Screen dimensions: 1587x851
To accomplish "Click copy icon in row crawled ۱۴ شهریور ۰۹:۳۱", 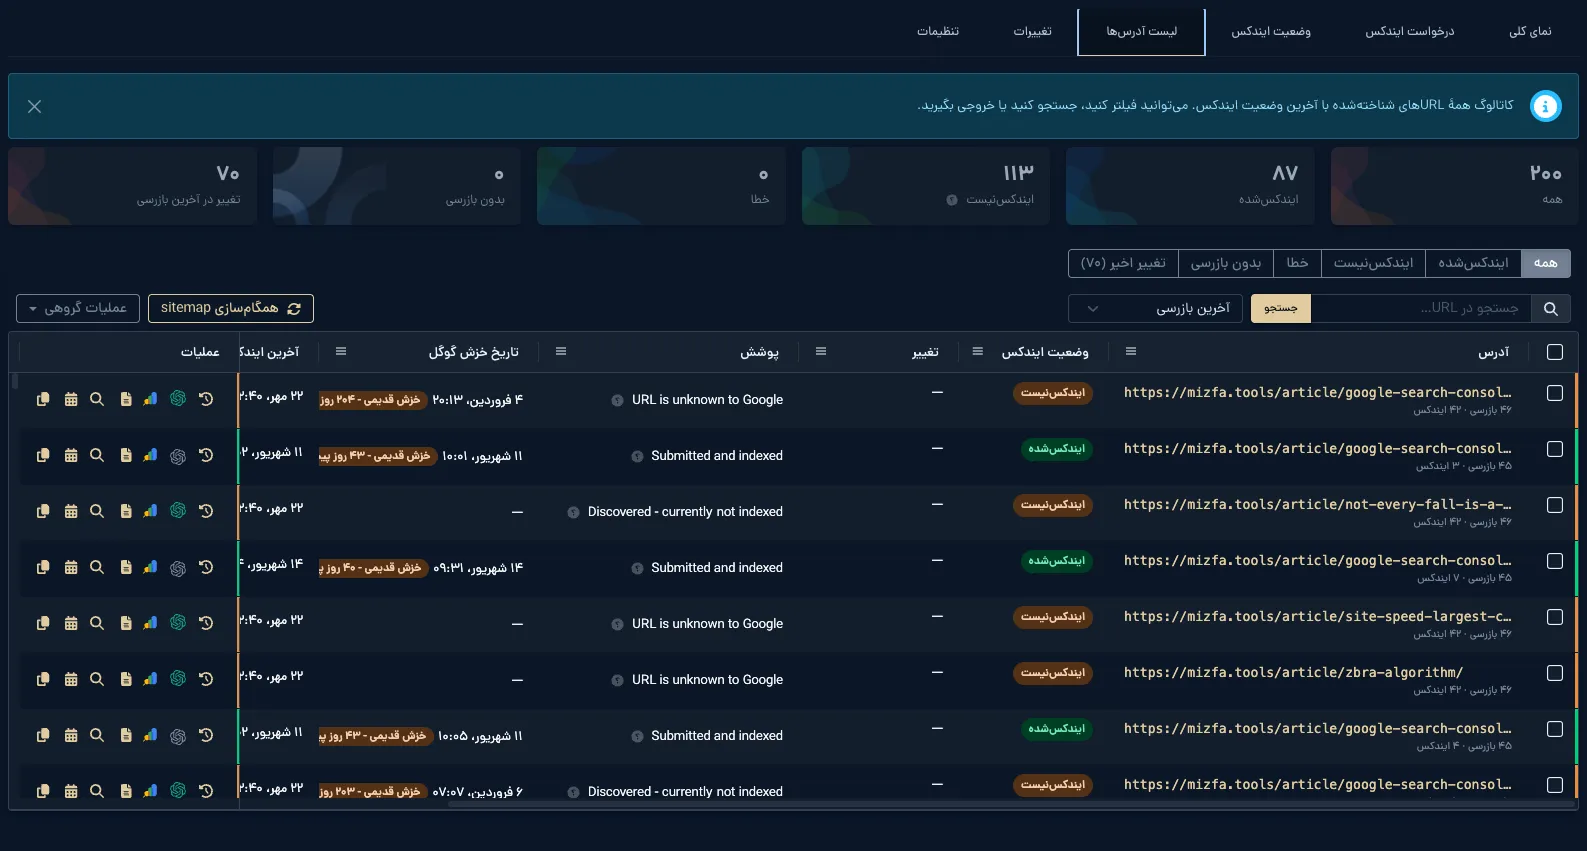I will pos(43,567).
